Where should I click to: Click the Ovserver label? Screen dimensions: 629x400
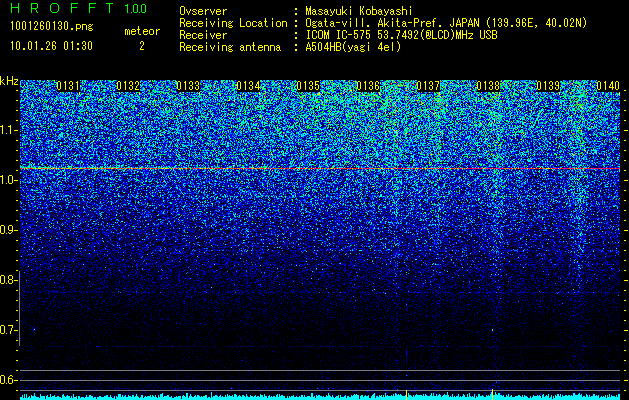[x=203, y=11]
